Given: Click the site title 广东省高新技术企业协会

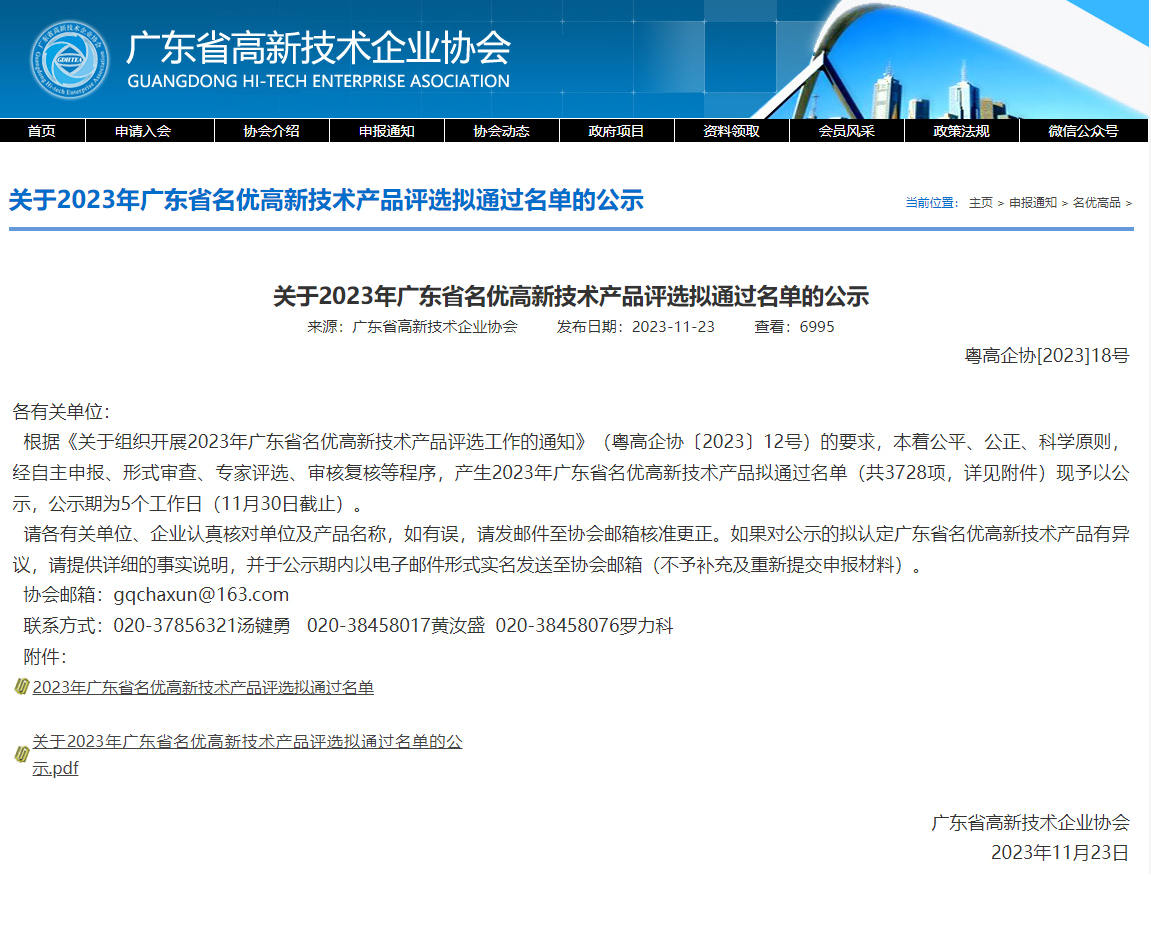Looking at the screenshot, I should 319,48.
